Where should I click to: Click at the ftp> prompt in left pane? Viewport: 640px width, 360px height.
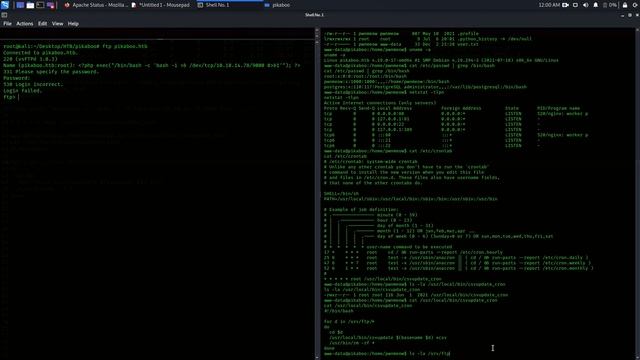(x=11, y=97)
